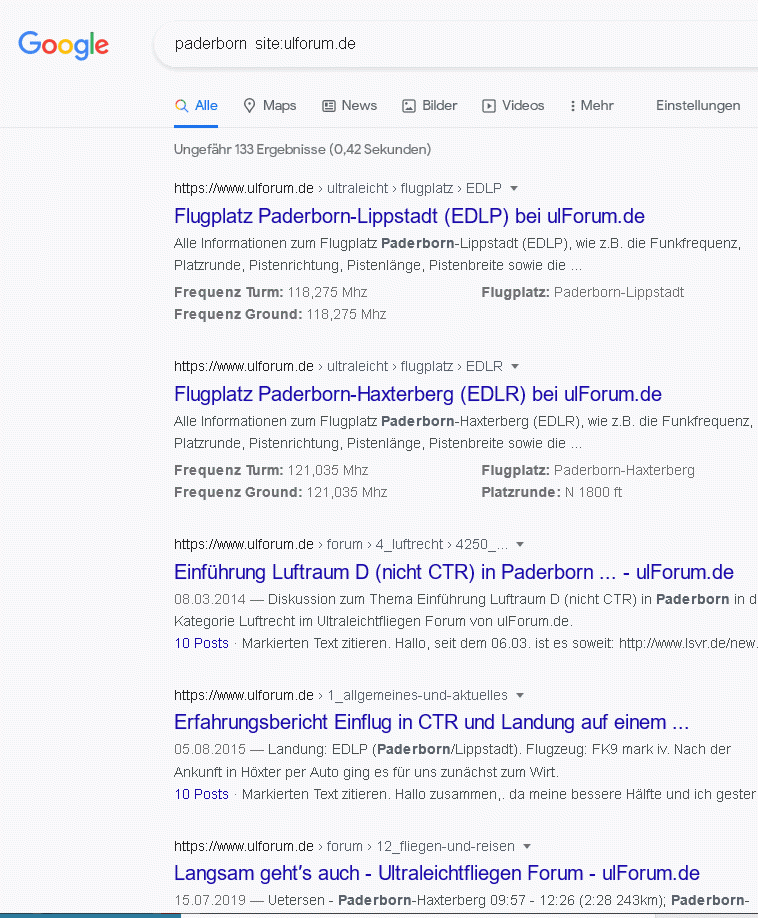Click '10 Posts' link under Luftraum D result
Viewport: 758px width, 918px height.
[201, 643]
